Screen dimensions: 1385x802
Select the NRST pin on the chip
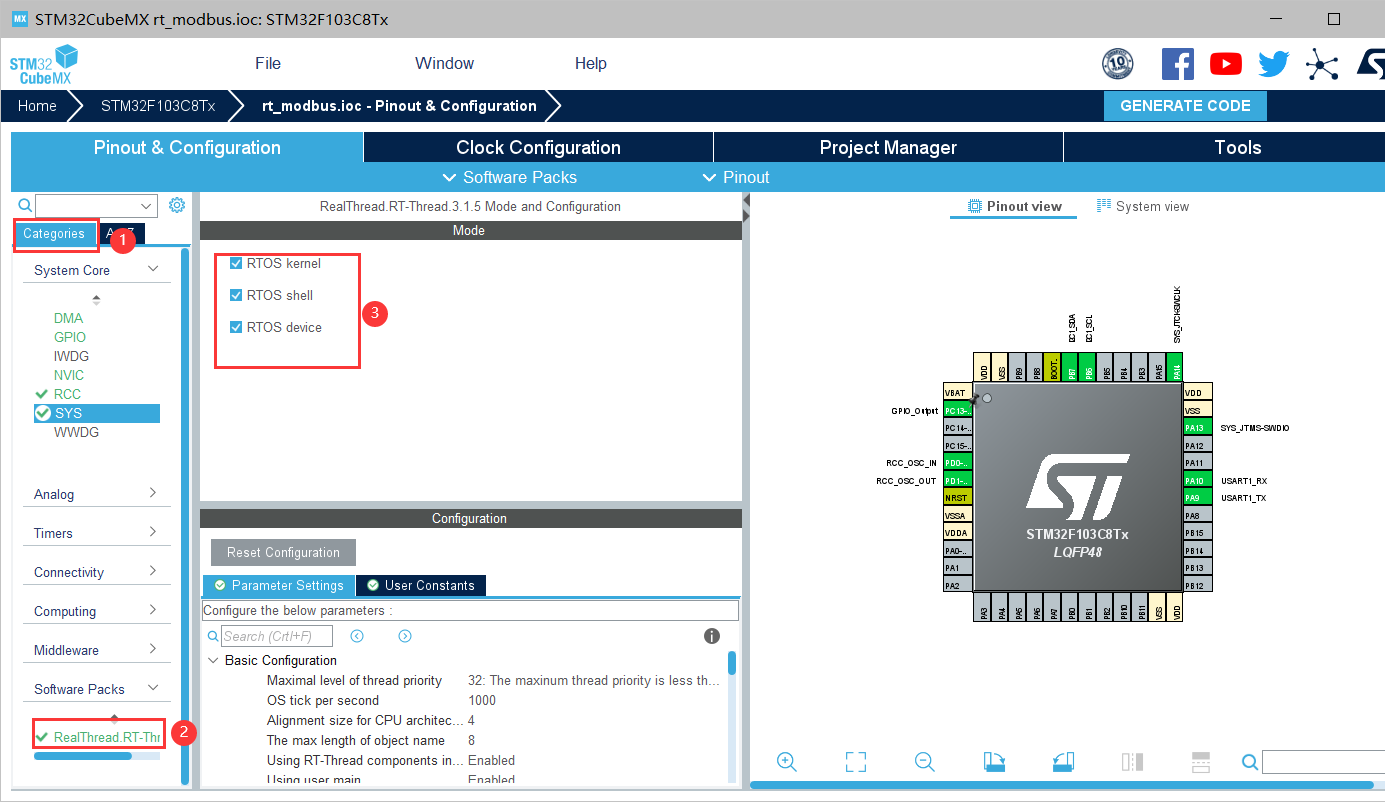[x=958, y=497]
